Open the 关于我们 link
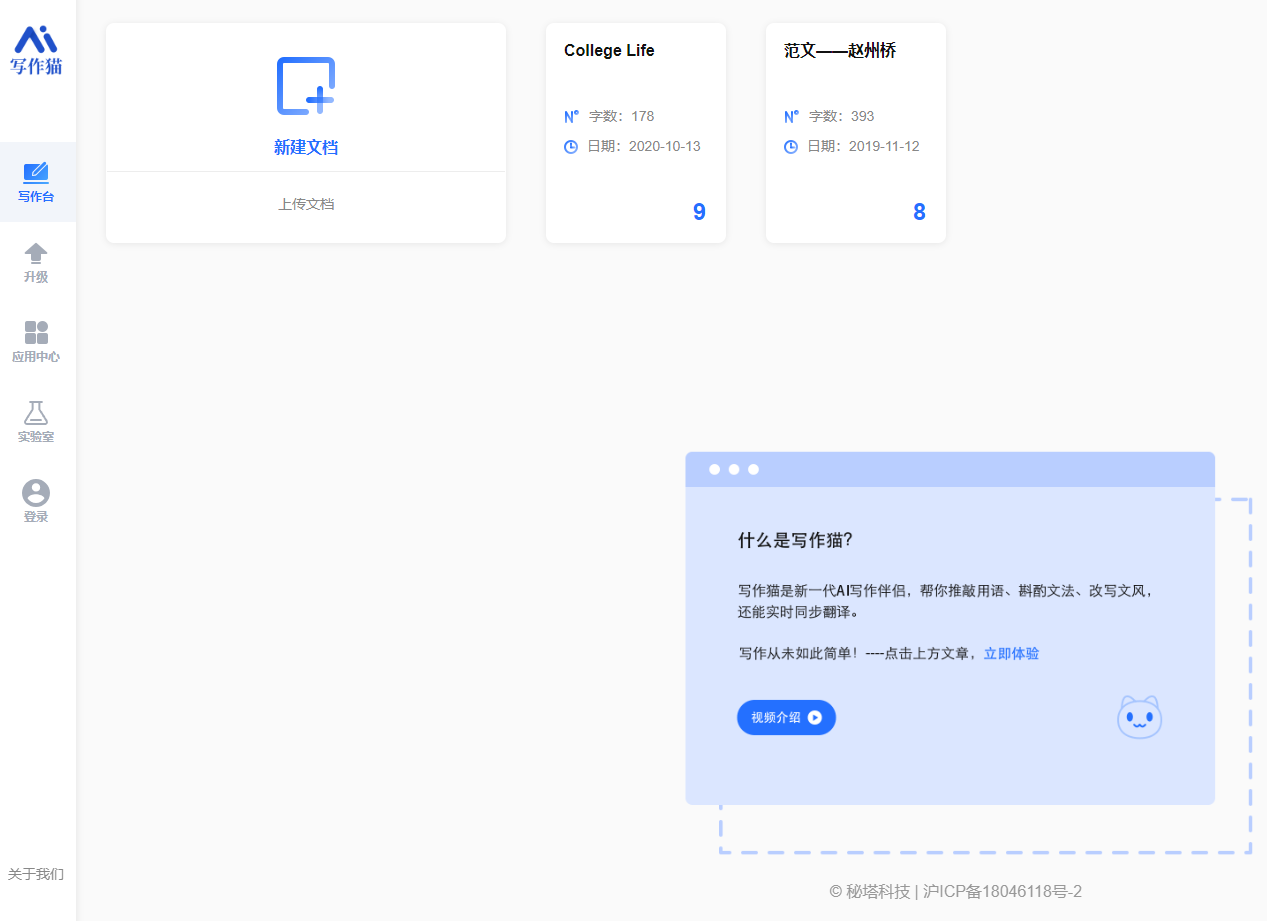This screenshot has width=1267, height=921. 36,874
